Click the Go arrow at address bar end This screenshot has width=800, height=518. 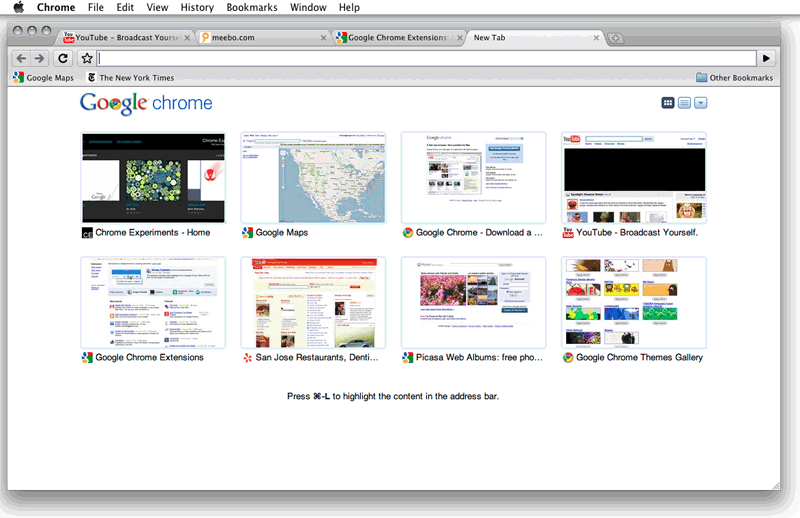[x=766, y=58]
